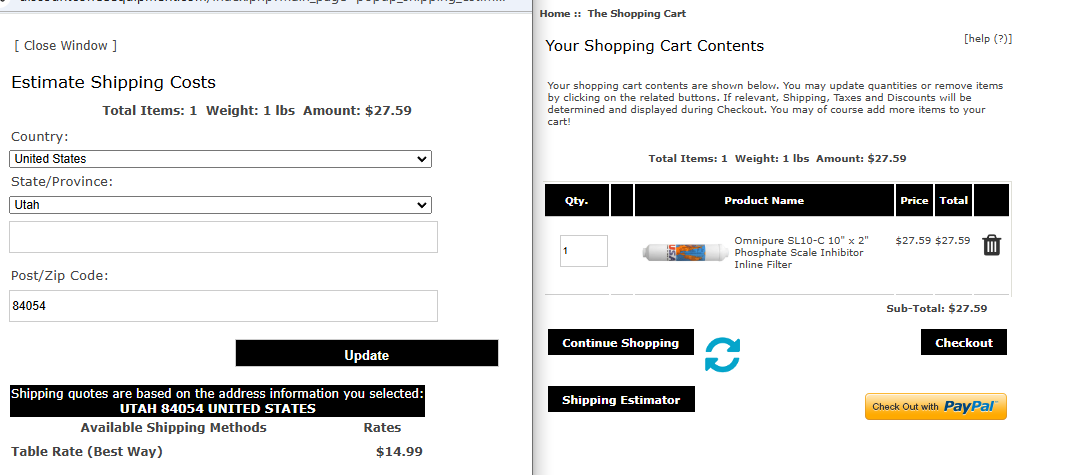Open the Shipping Estimator button
1082x475 pixels.
620,400
